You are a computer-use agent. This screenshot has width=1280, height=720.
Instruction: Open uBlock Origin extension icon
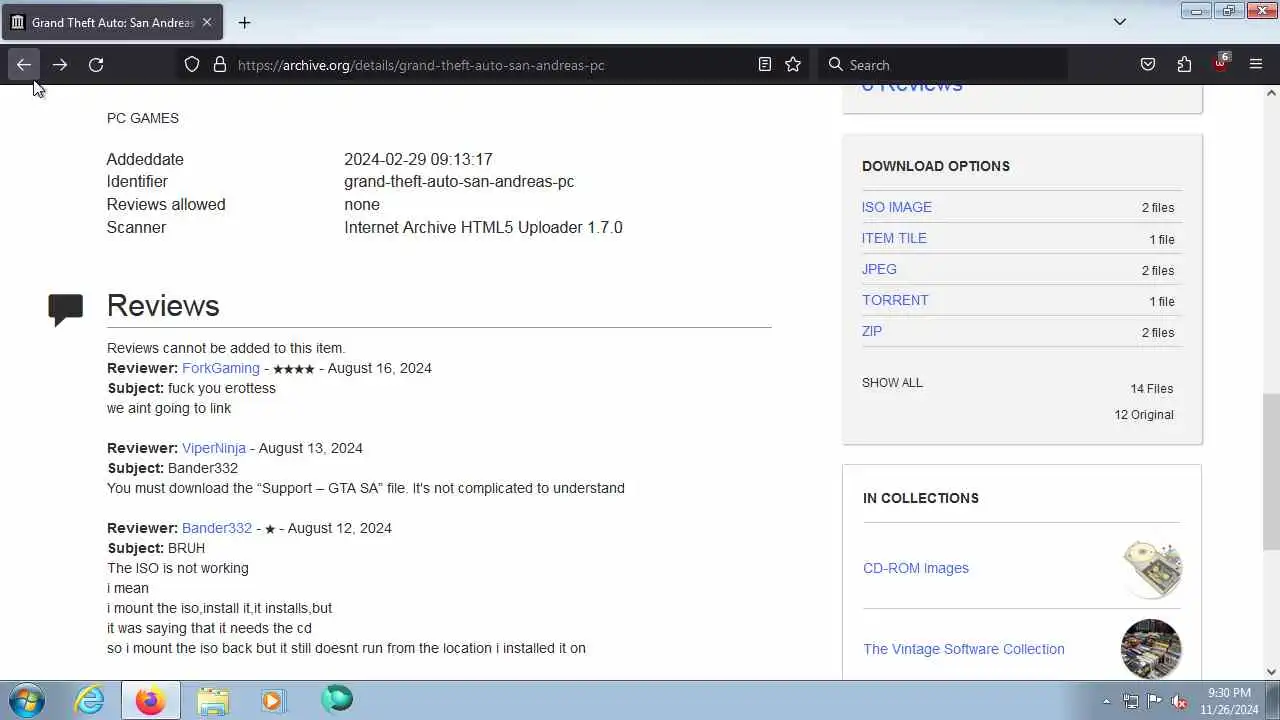[1220, 65]
